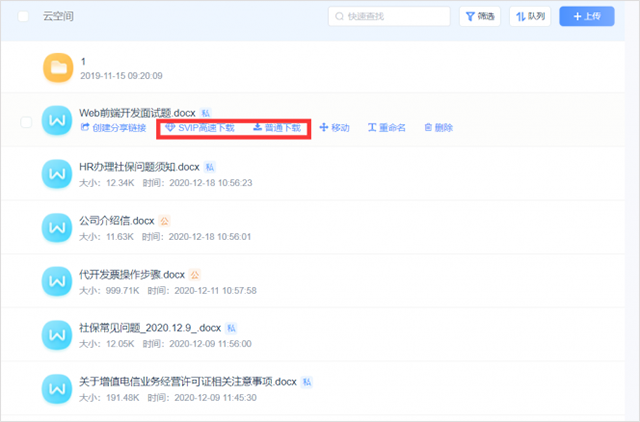The image size is (640, 422).
Task: Click the 上传 upload button
Action: [587, 17]
